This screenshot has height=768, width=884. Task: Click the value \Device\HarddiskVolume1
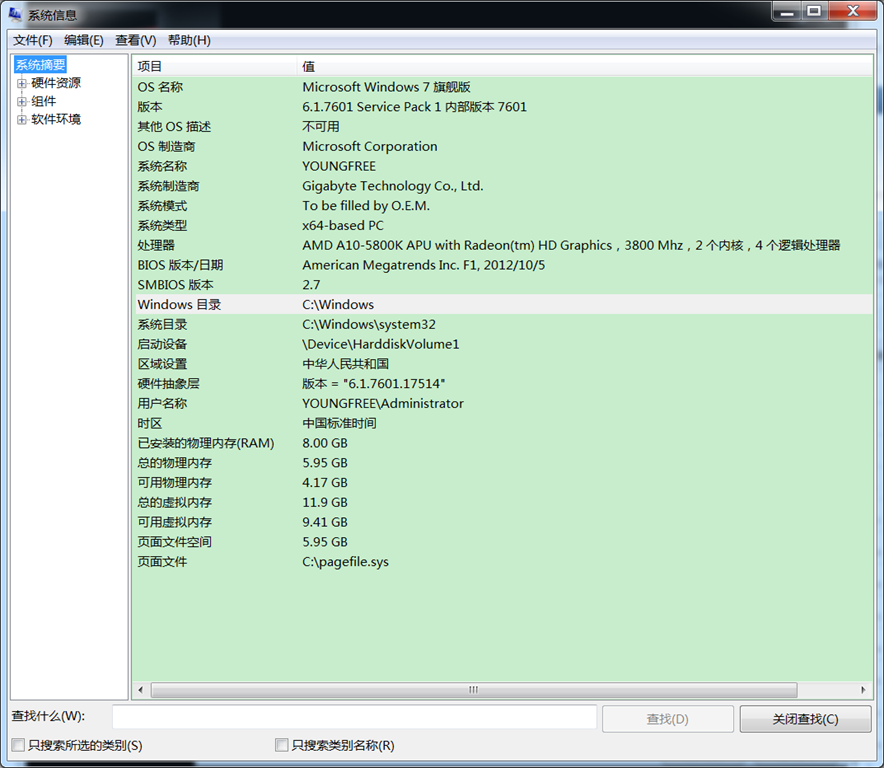click(381, 344)
